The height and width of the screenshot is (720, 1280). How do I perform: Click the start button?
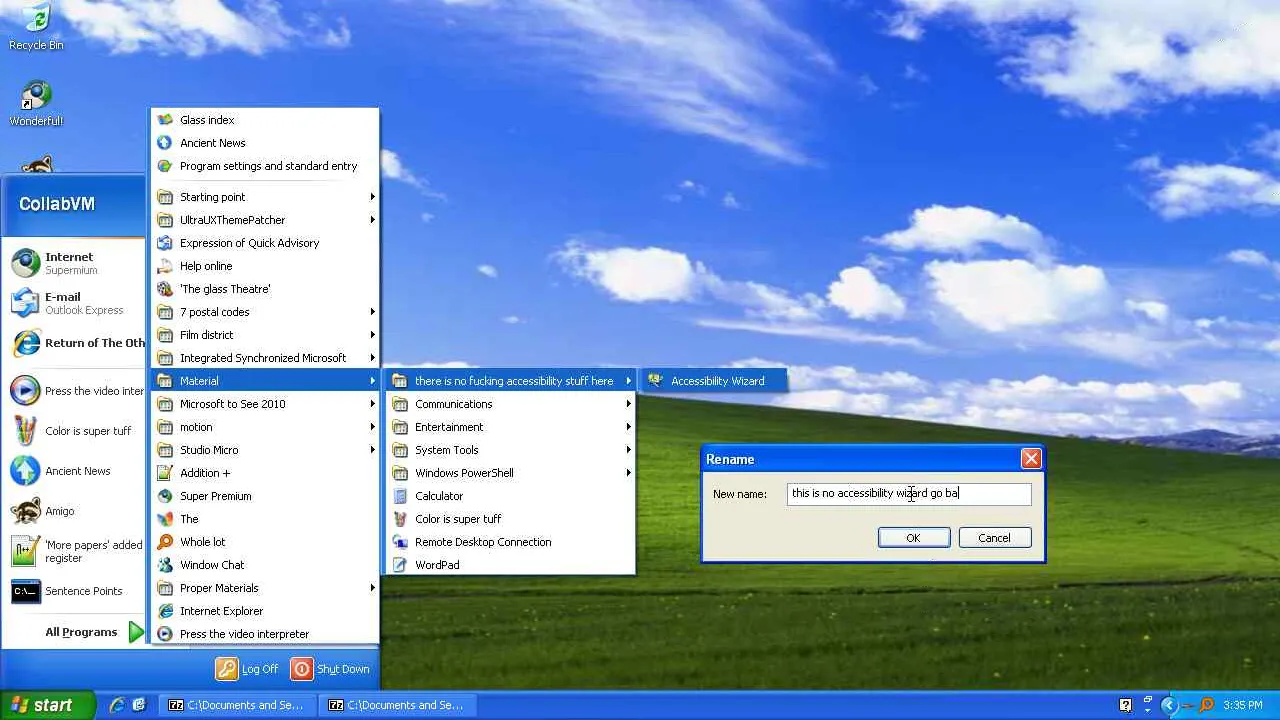point(47,705)
